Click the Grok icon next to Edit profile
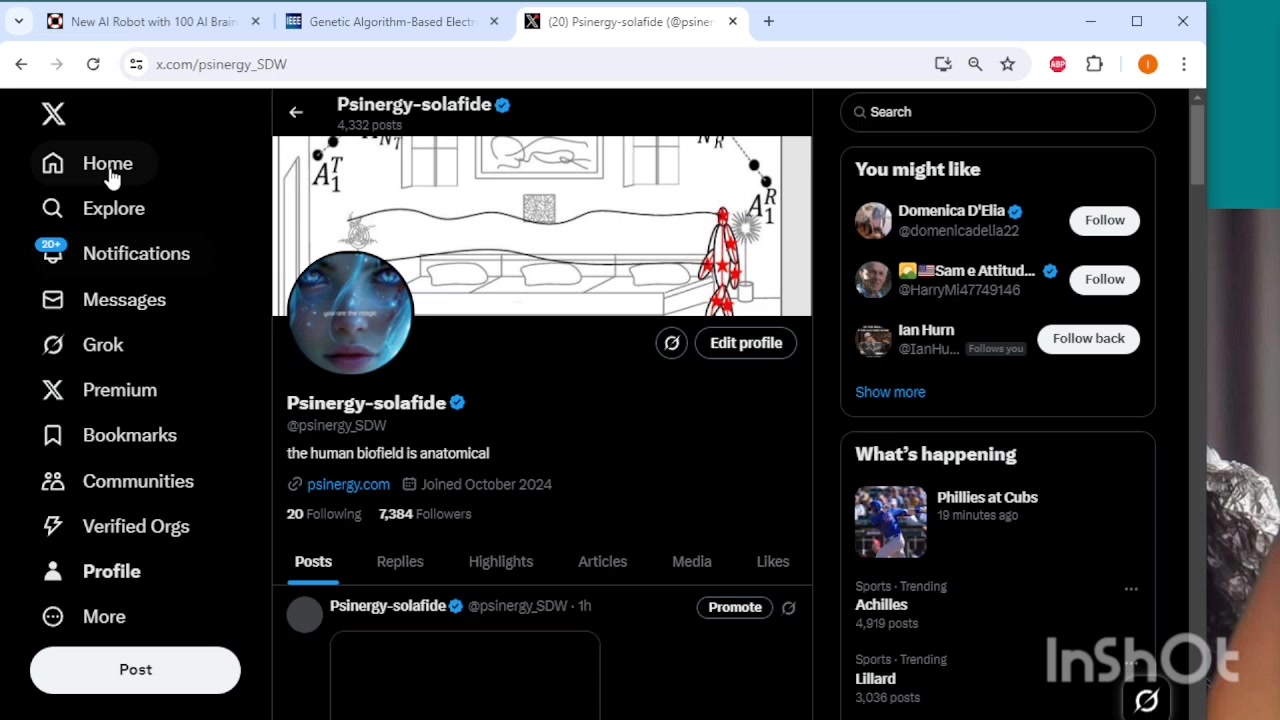Screen dimensions: 1280x720 [672, 343]
